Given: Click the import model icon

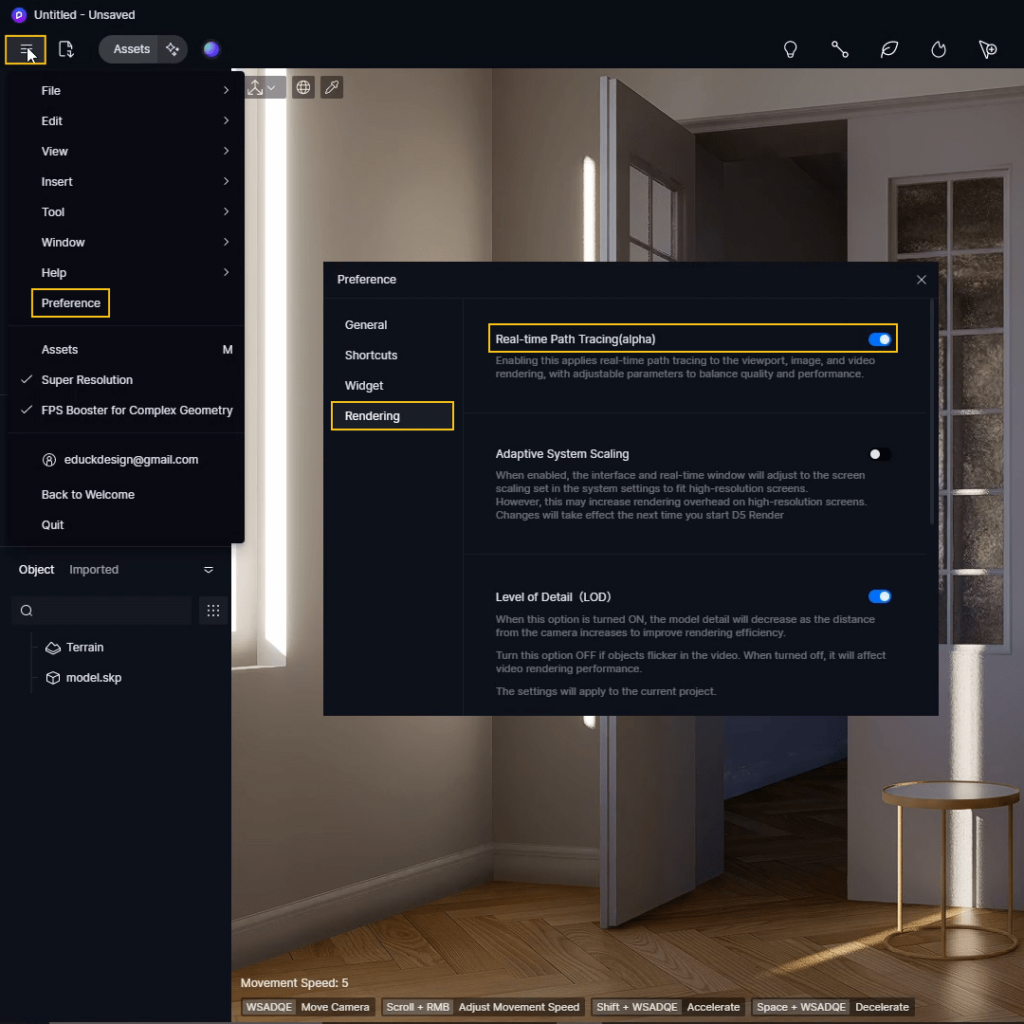Looking at the screenshot, I should point(66,49).
